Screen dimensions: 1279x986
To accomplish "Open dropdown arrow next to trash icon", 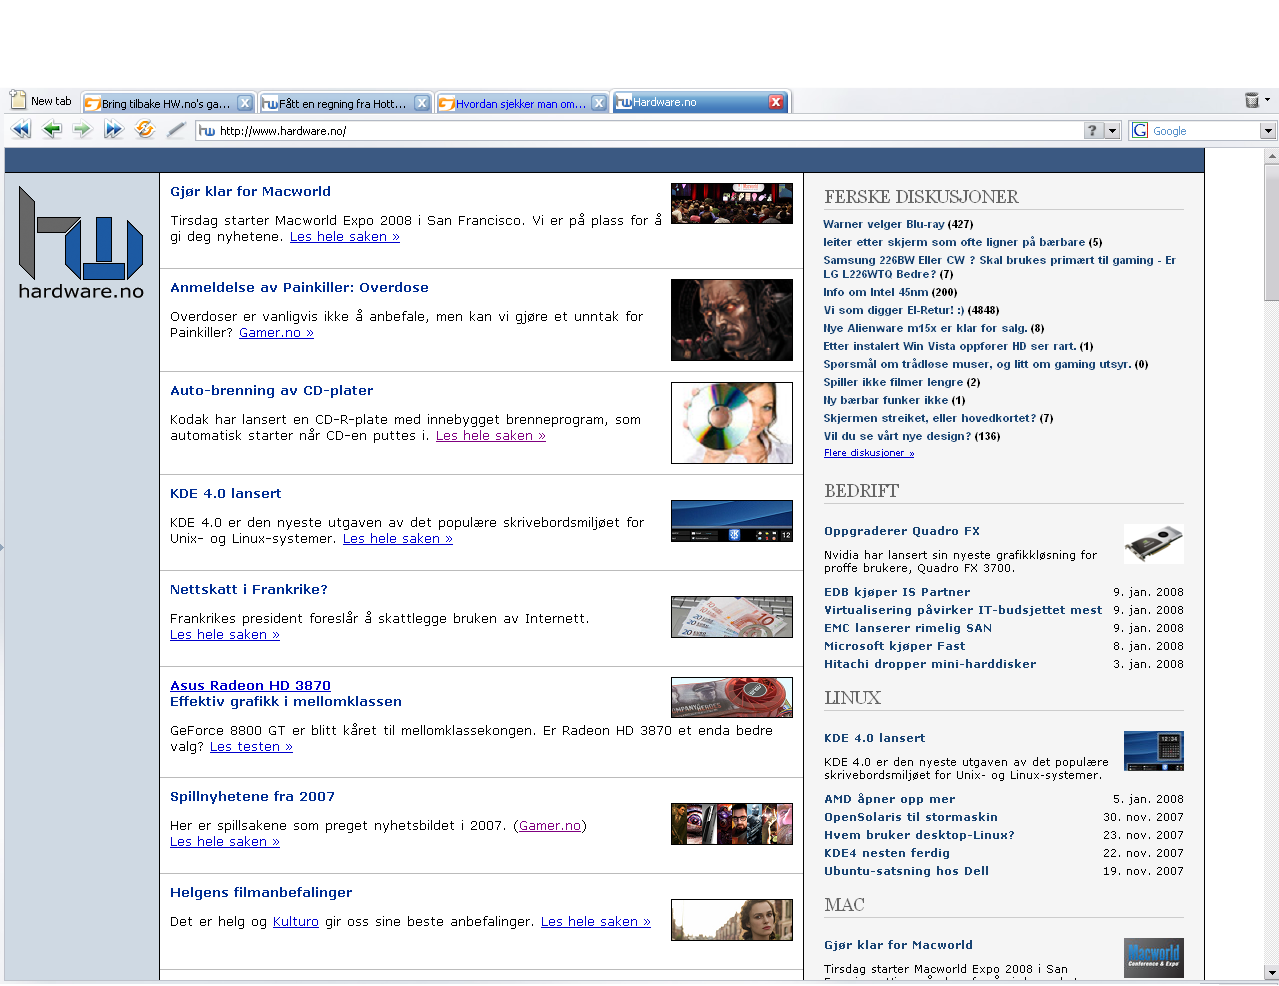I will 1267,100.
